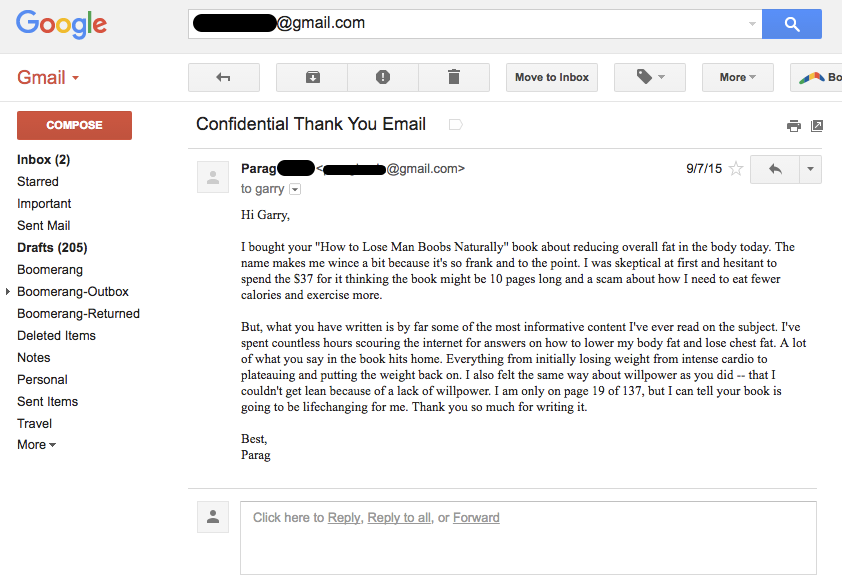The height and width of the screenshot is (588, 842).
Task: Click the red COMPOSE button
Action: tap(74, 125)
